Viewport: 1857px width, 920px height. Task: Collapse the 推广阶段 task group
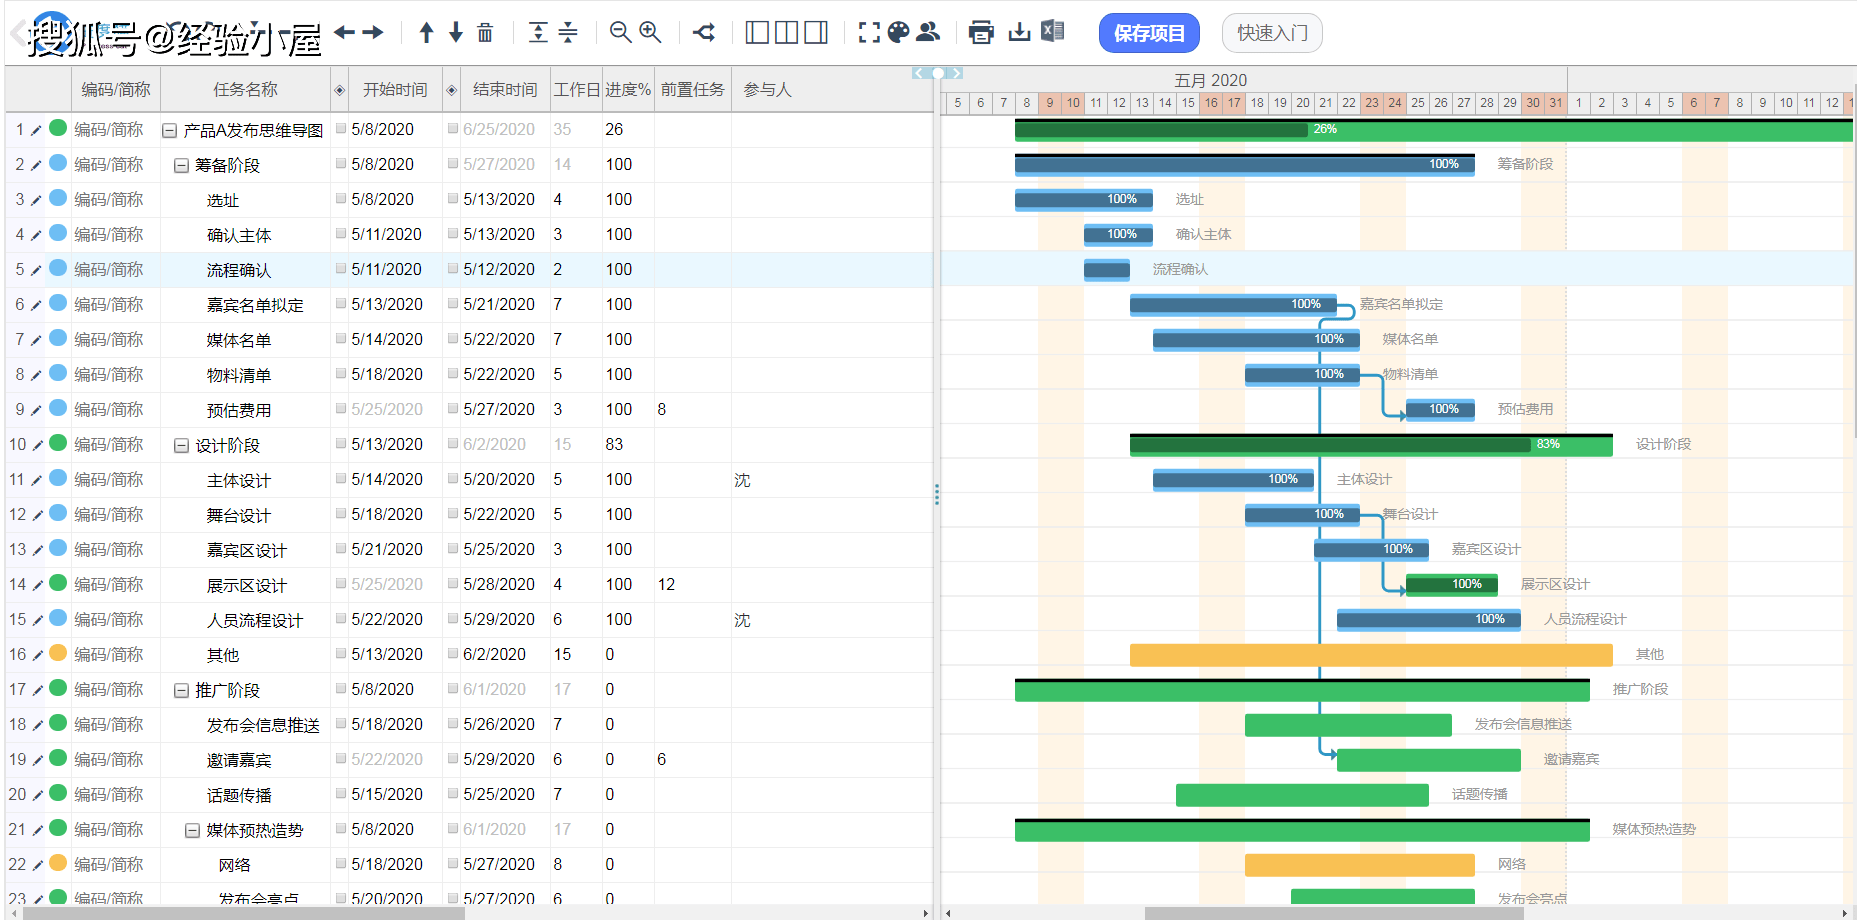pyautogui.click(x=181, y=690)
